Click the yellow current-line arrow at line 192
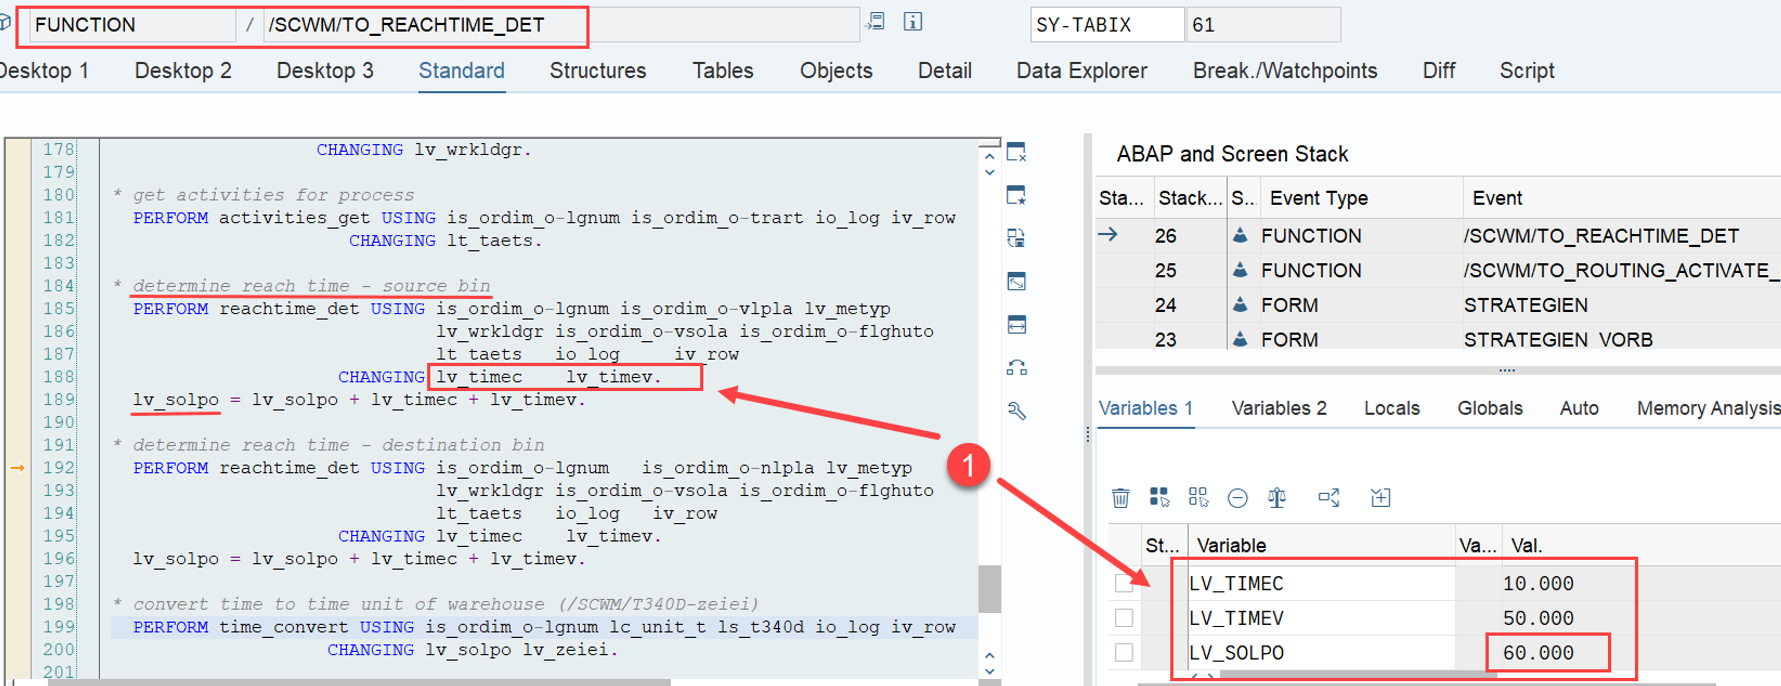The width and height of the screenshot is (1781, 686). tap(17, 467)
